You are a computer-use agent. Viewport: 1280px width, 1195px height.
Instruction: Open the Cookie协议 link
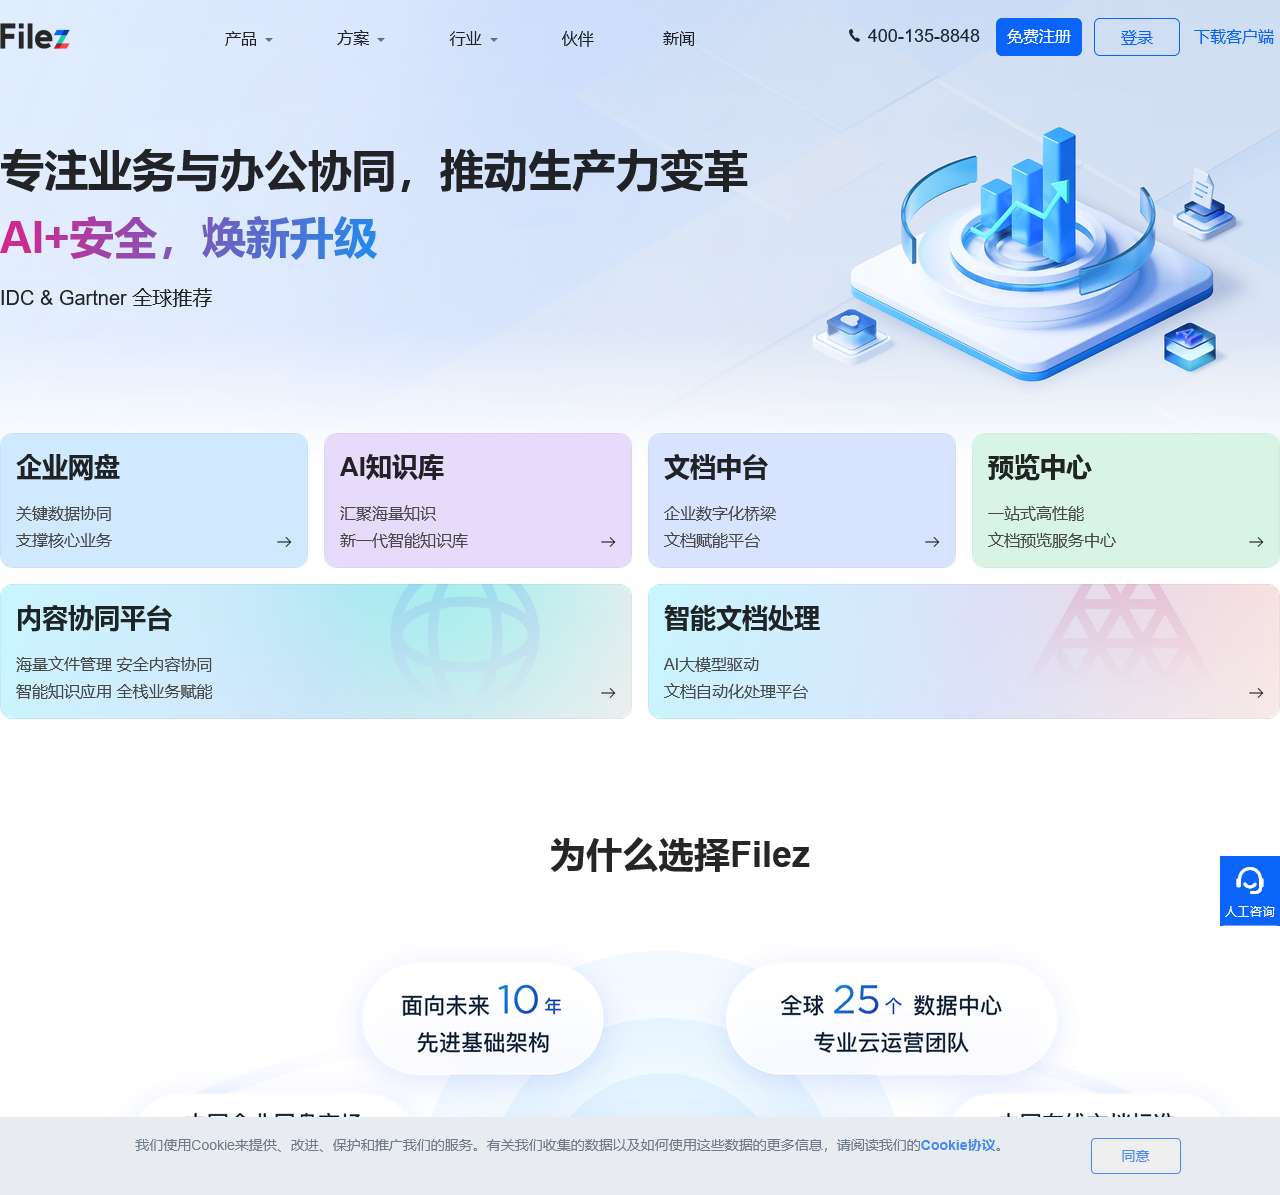(959, 1146)
